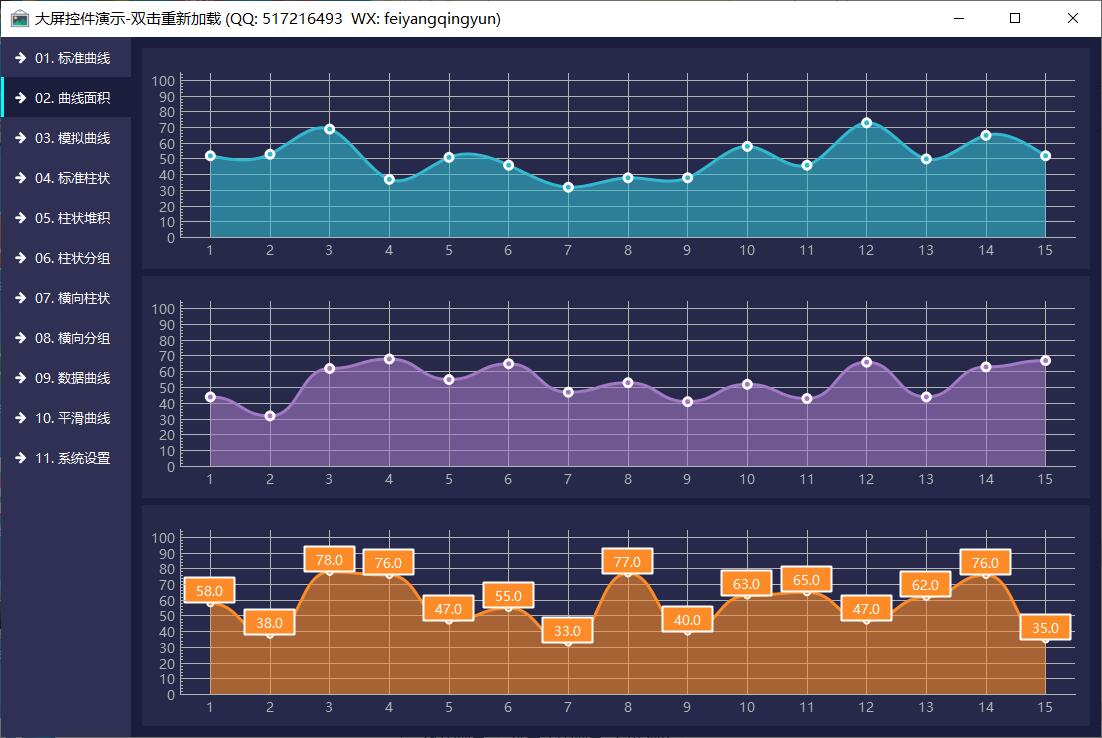Click the teal chart data point at x=3

(x=329, y=129)
